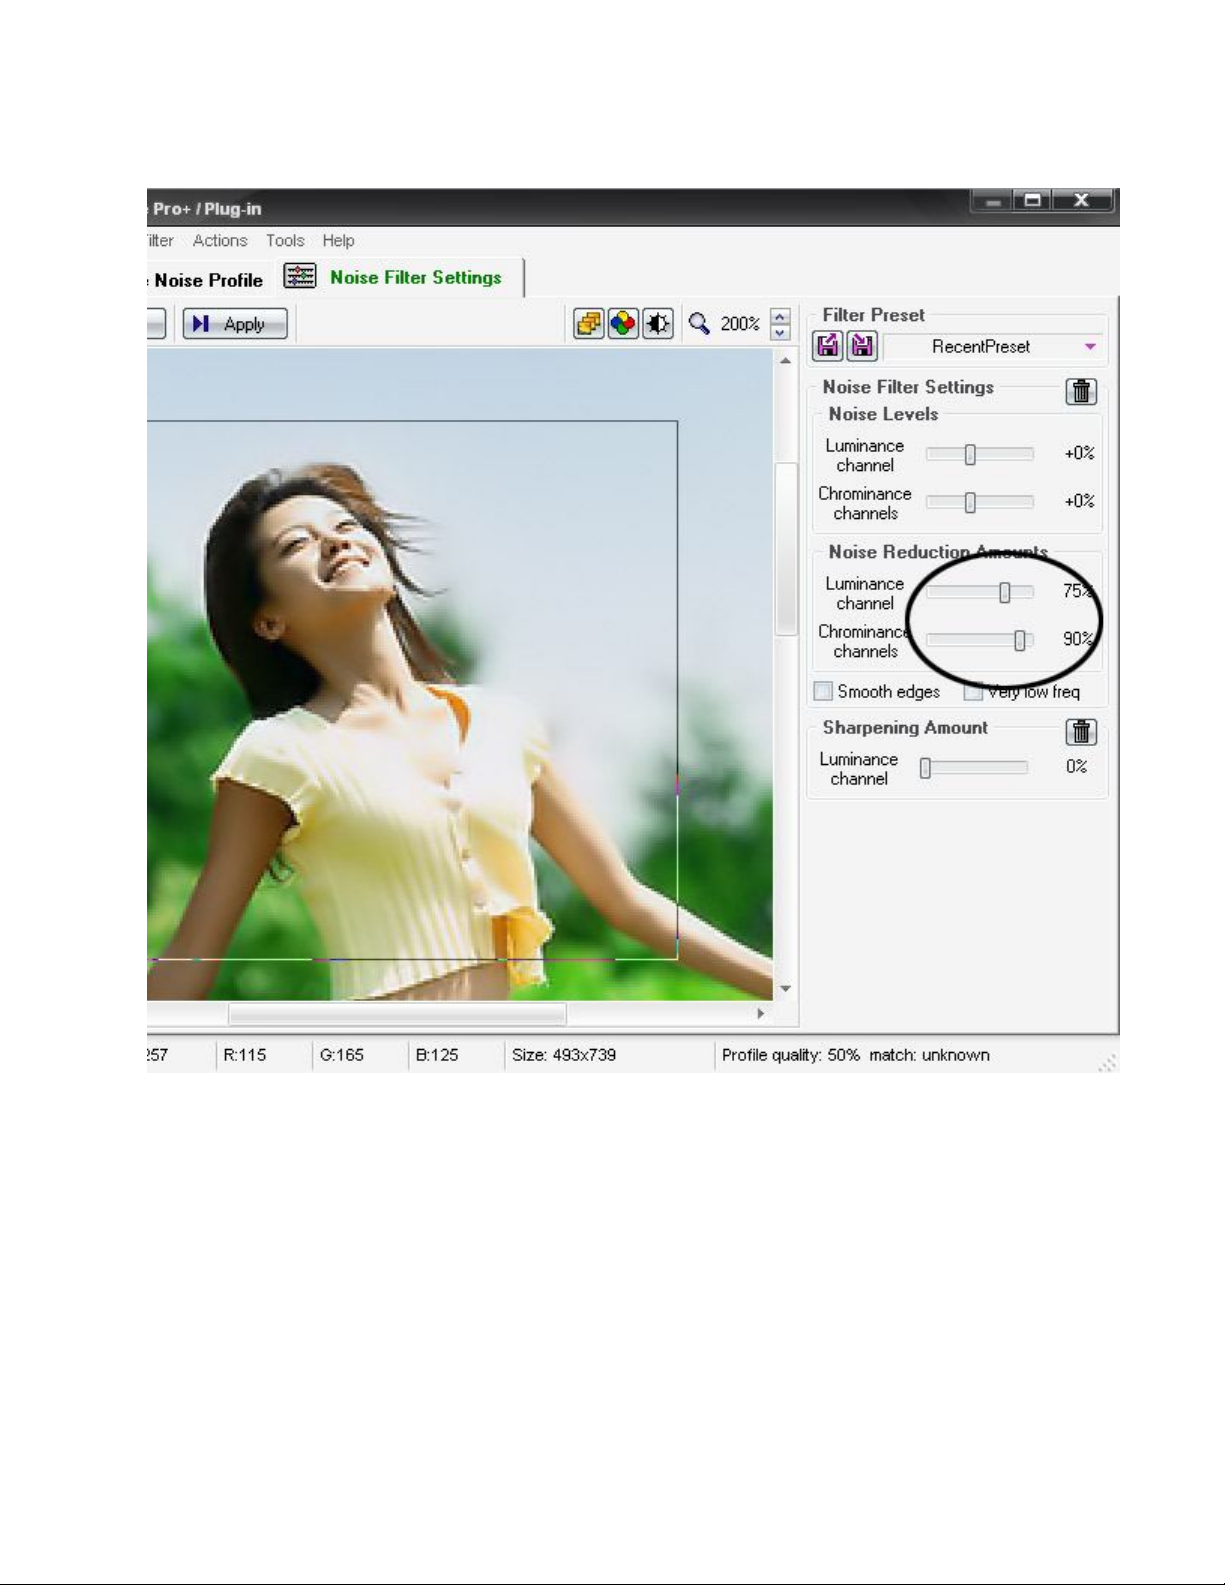This screenshot has height=1585, width=1225.
Task: Click the Apply button
Action: (x=235, y=324)
